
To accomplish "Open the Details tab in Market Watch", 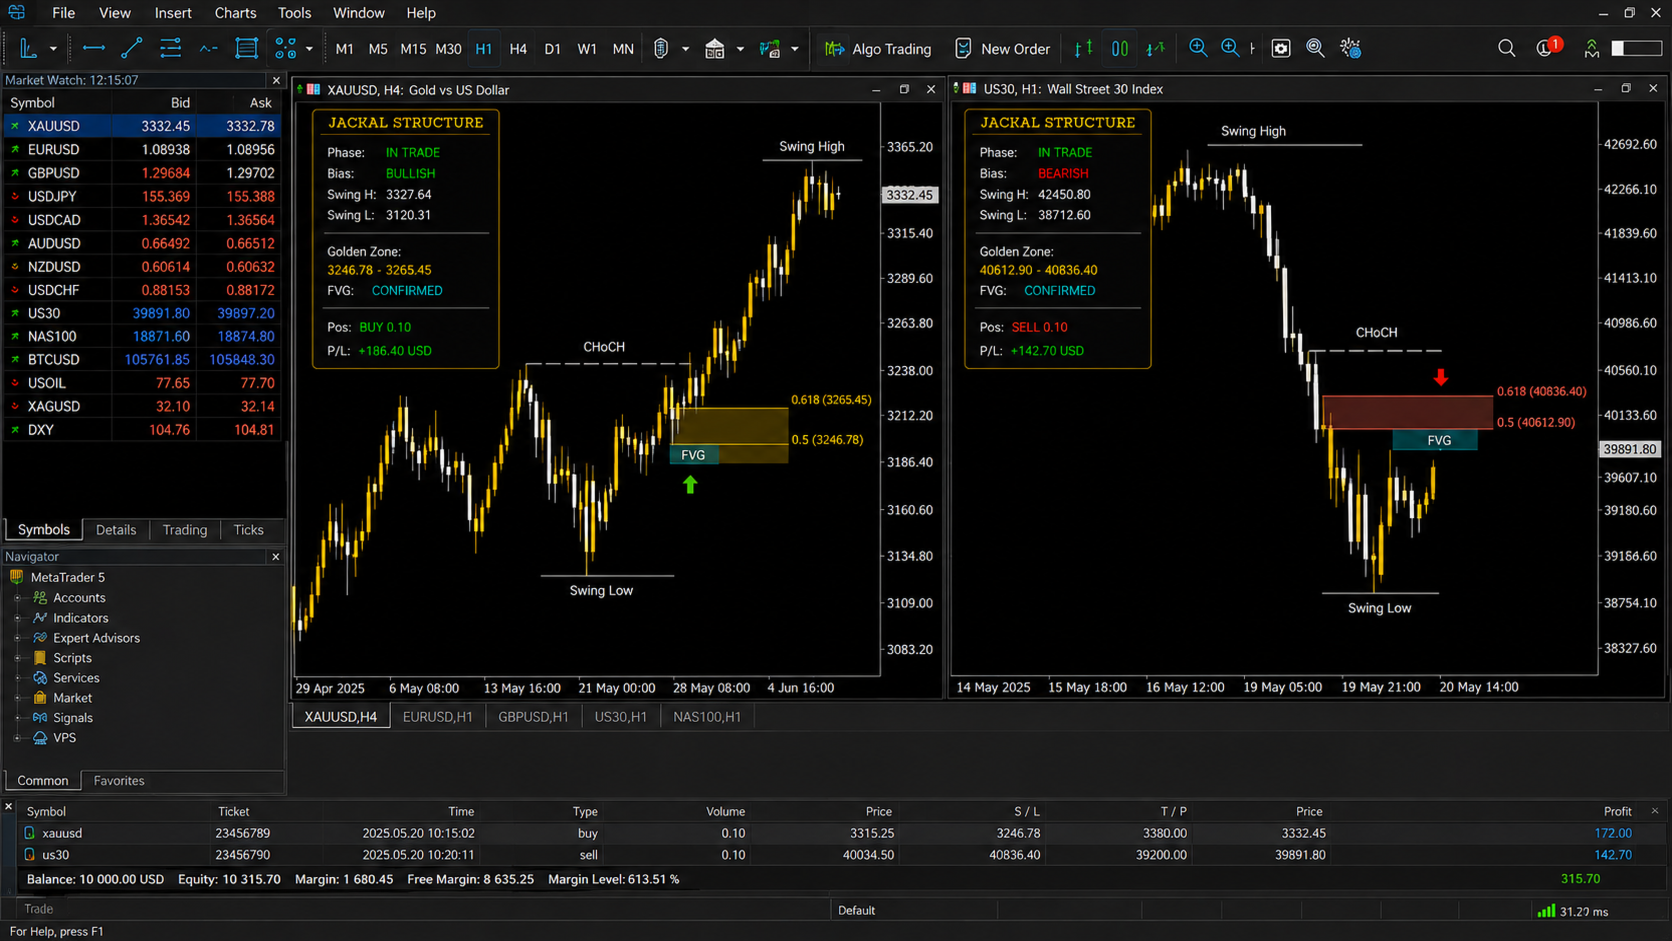I will [x=116, y=530].
